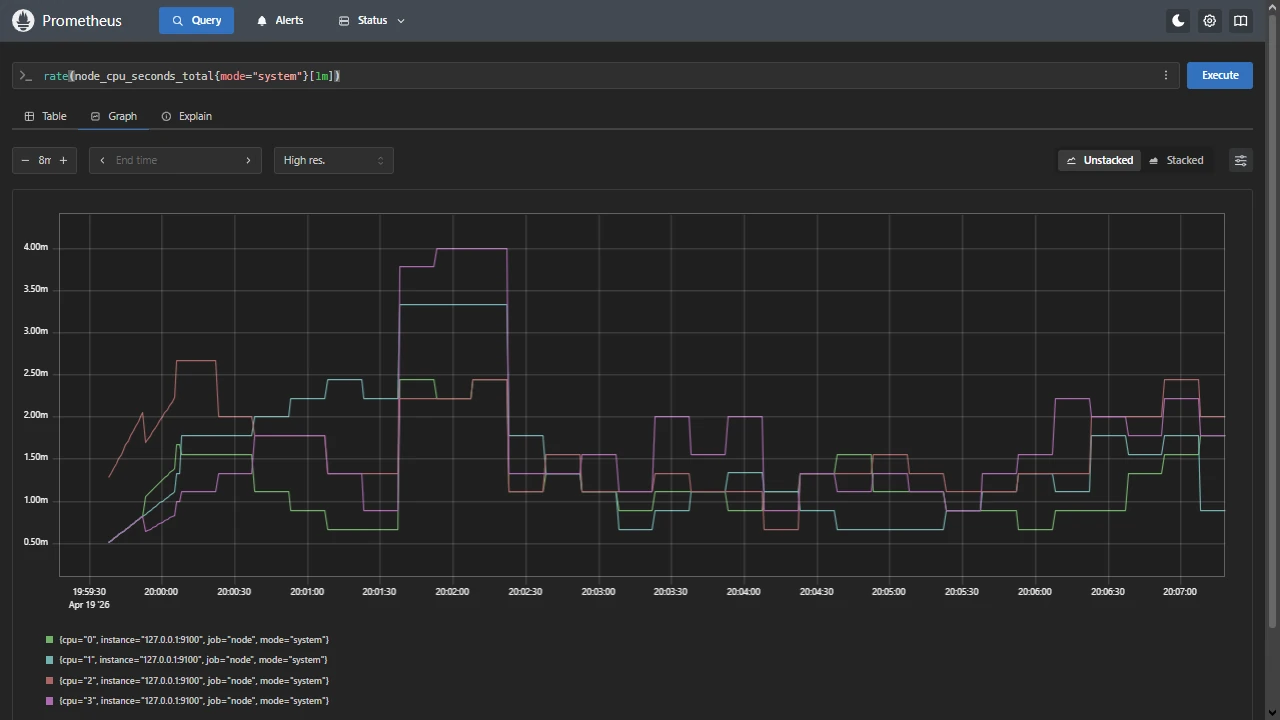Advance end time with right chevron

(x=248, y=160)
